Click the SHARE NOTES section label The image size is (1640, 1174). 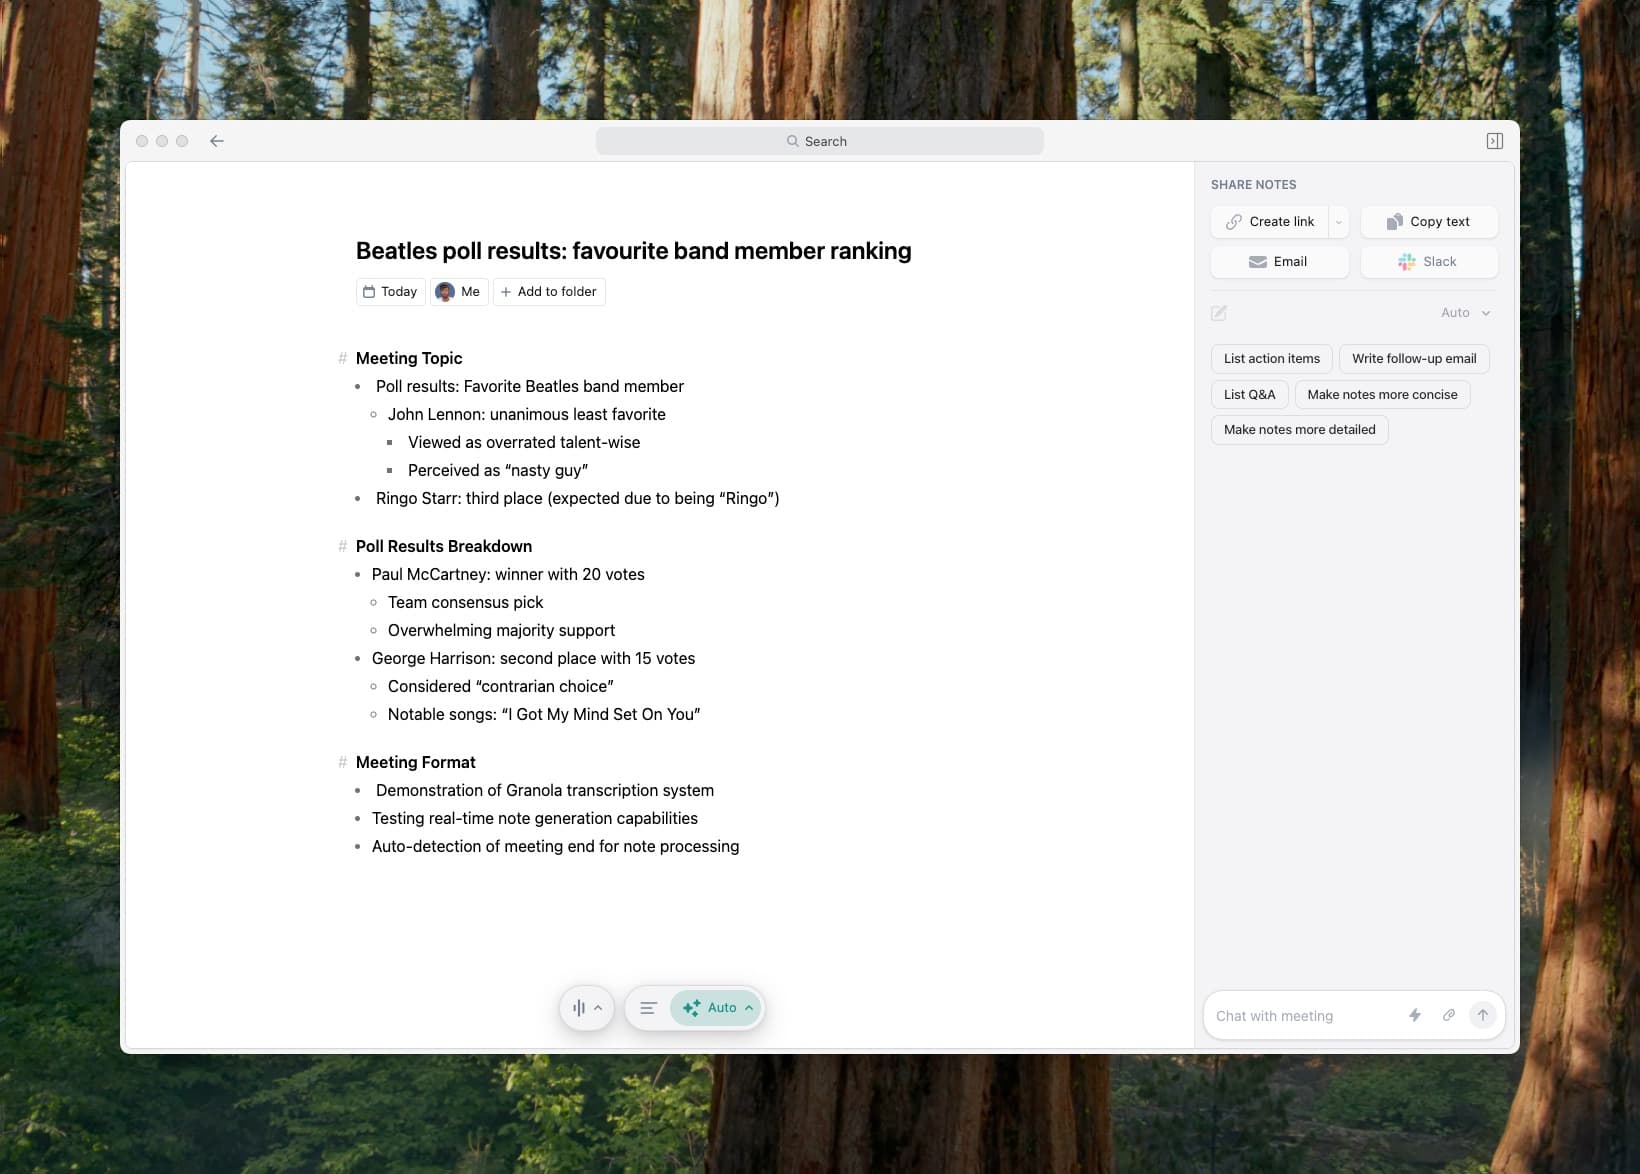(x=1253, y=185)
